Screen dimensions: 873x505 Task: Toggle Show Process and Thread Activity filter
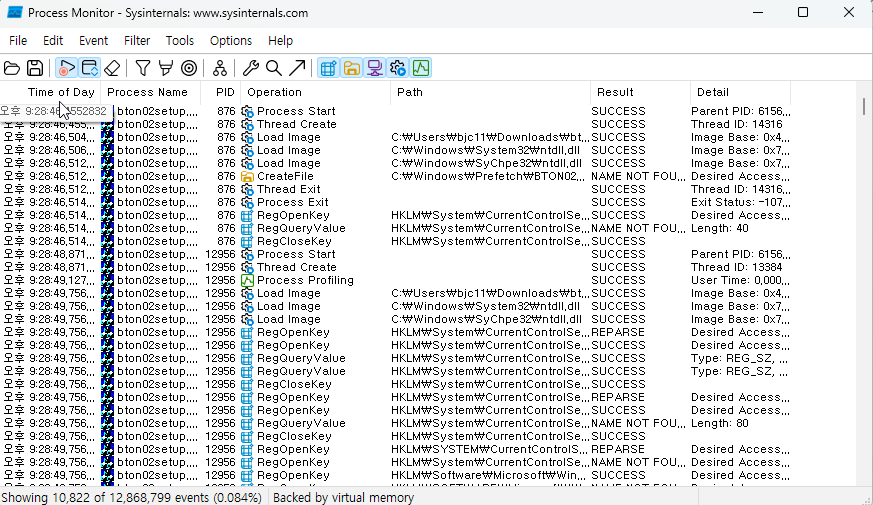pos(398,68)
